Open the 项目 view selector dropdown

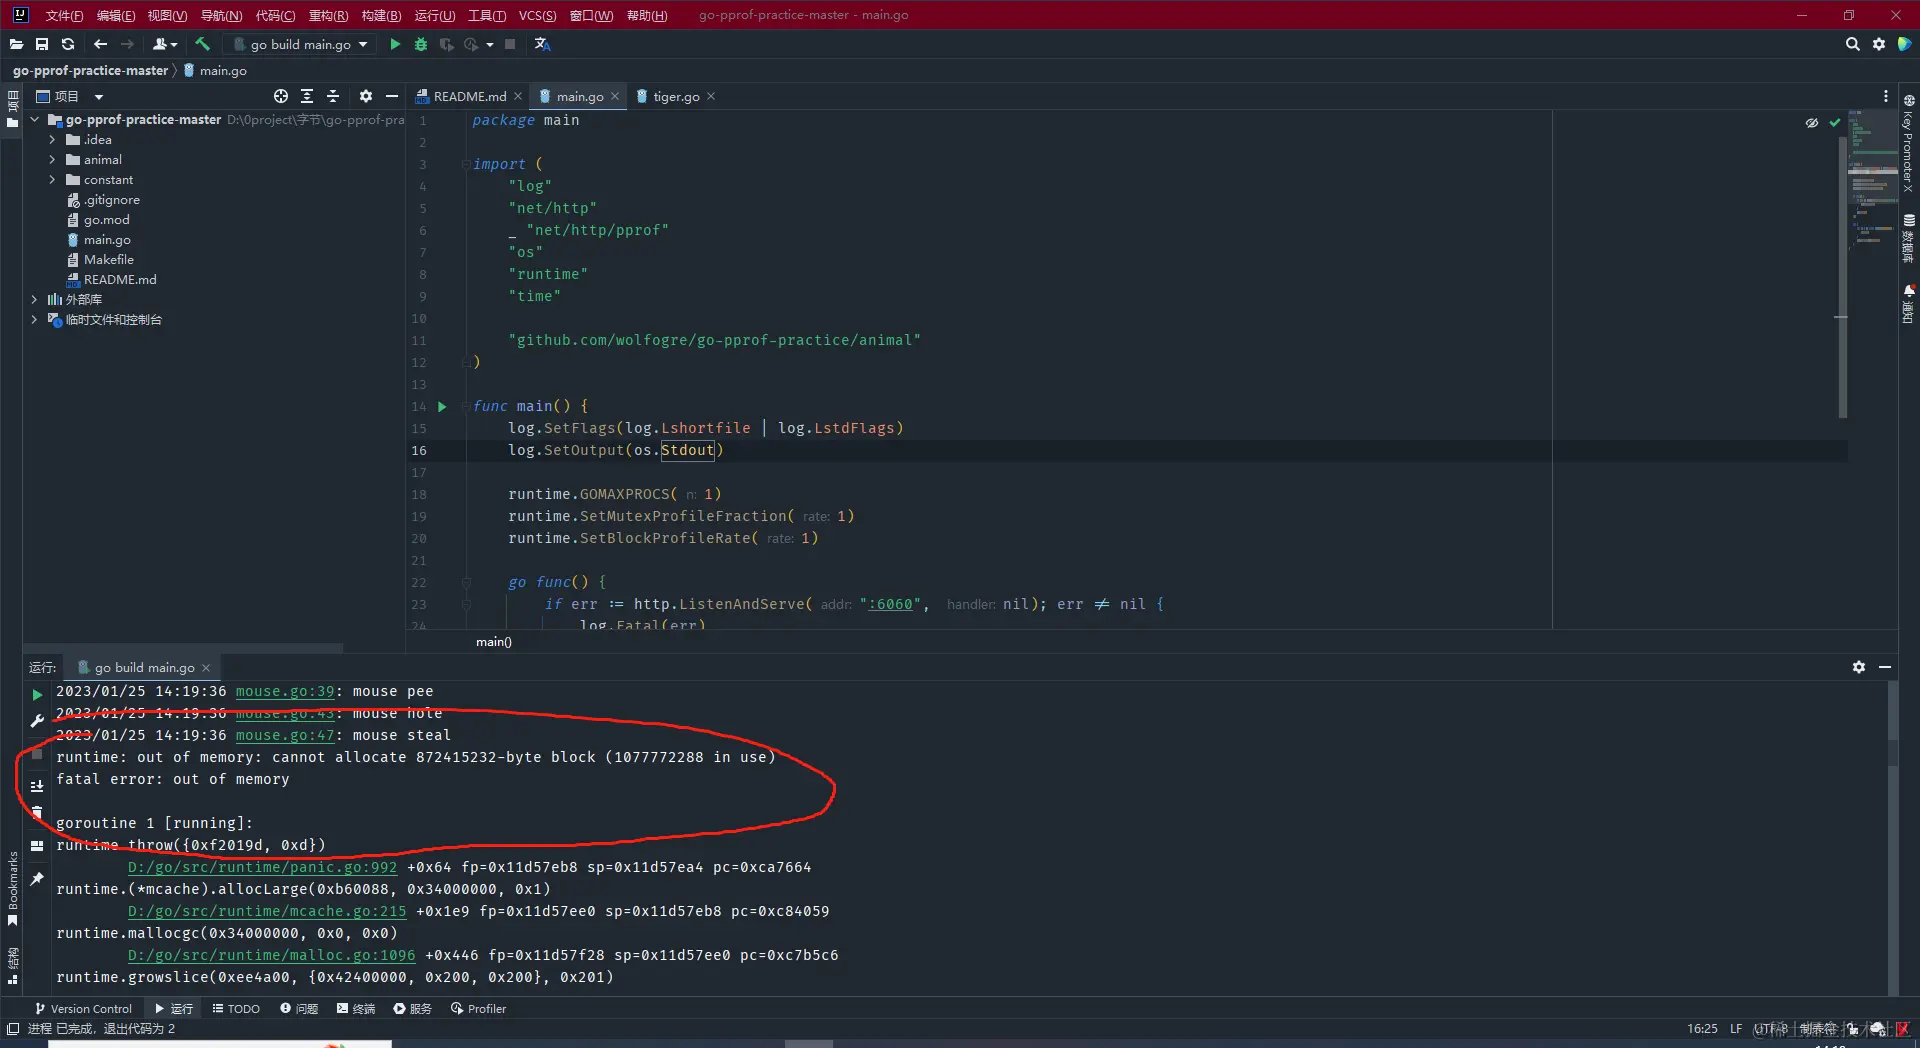coord(70,96)
